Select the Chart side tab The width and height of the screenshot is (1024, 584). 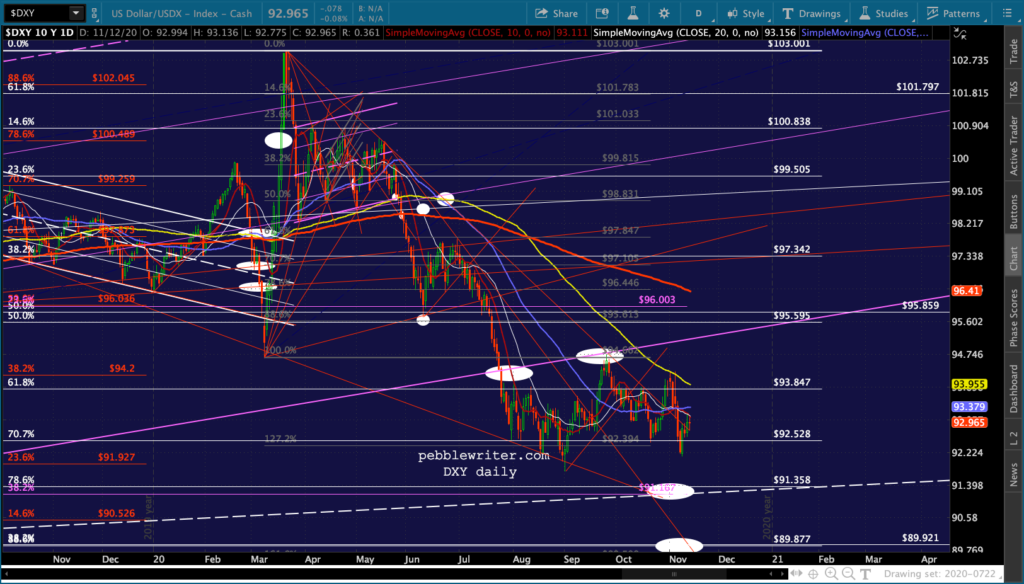point(1014,257)
